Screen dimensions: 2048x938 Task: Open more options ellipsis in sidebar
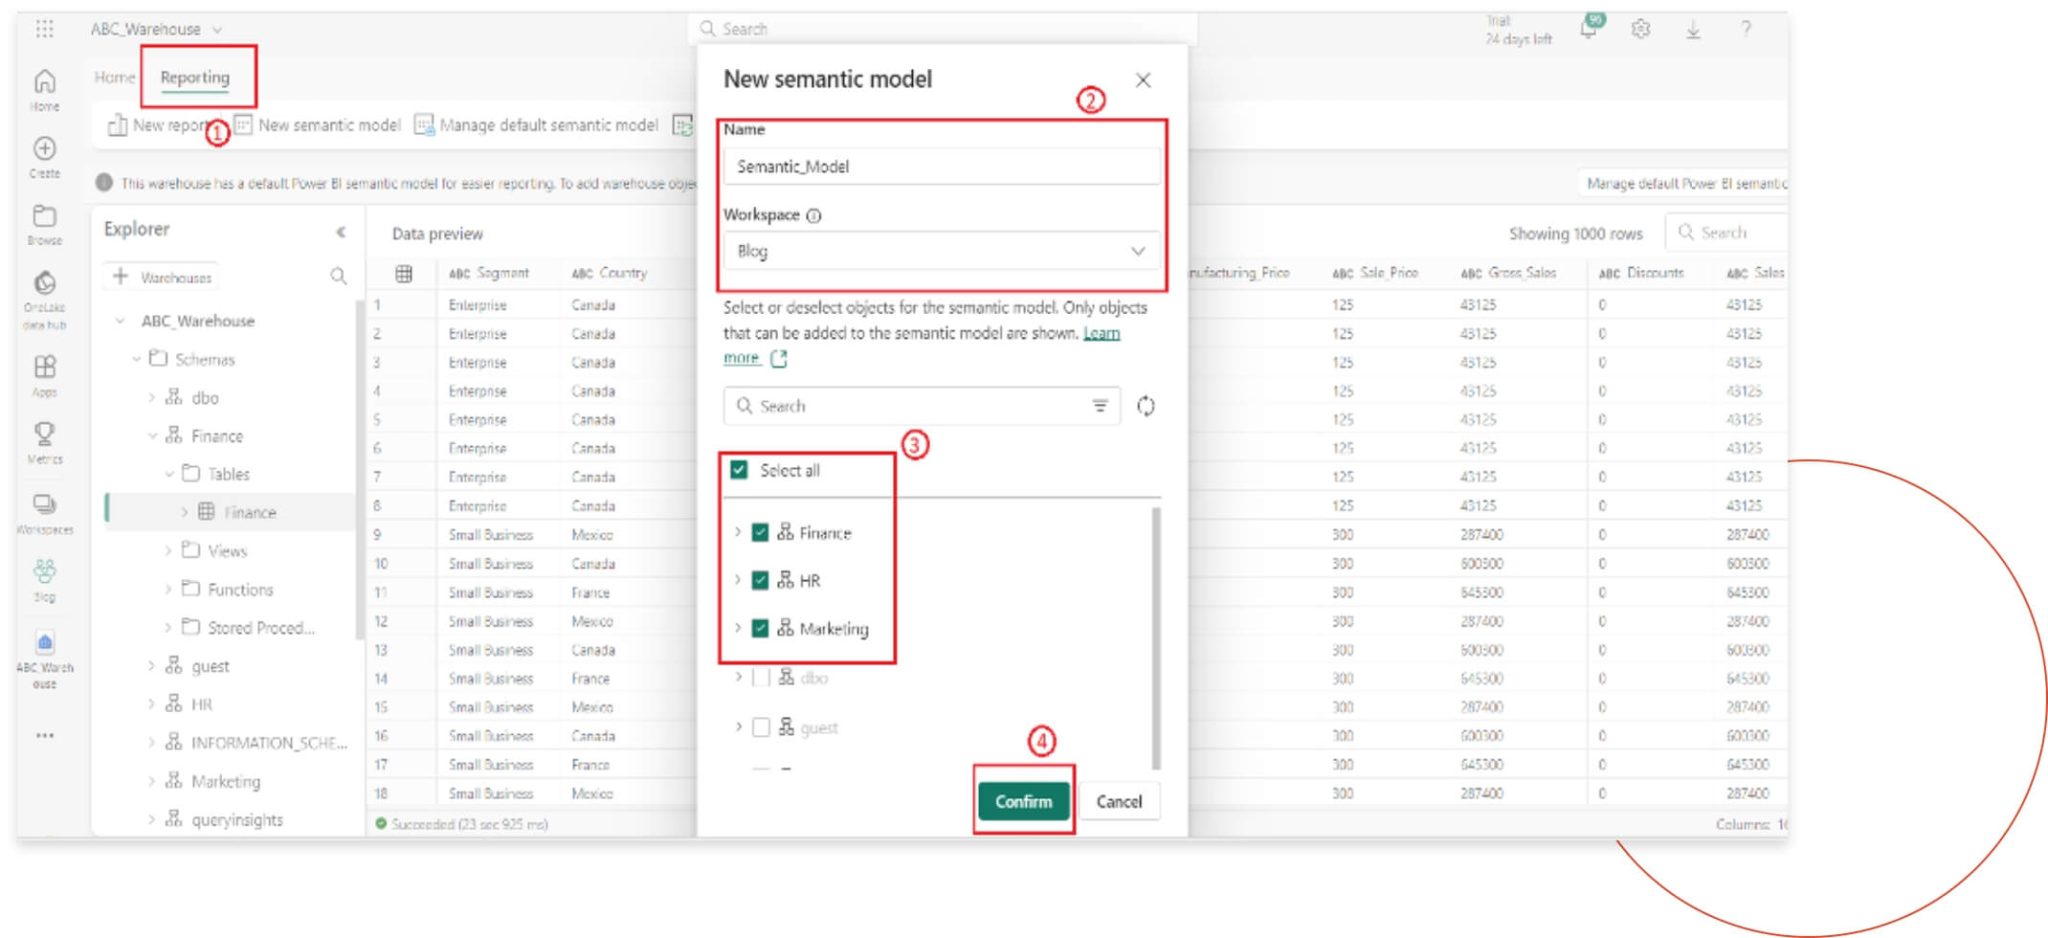point(45,735)
